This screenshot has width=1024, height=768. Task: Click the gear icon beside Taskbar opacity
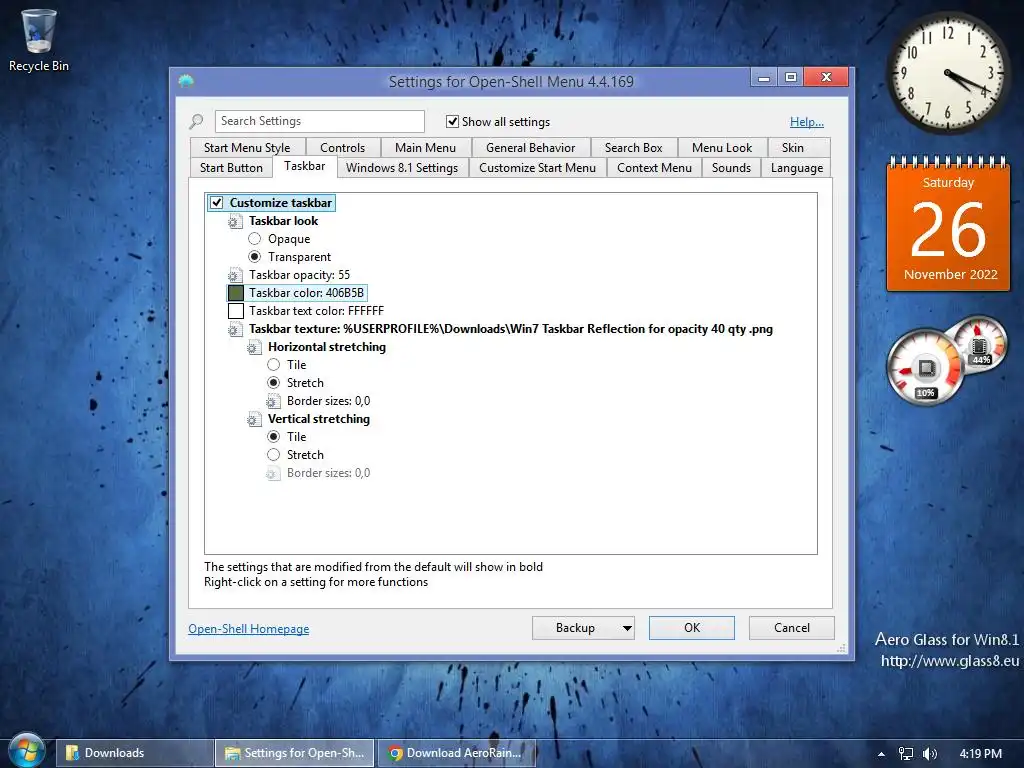coord(234,275)
